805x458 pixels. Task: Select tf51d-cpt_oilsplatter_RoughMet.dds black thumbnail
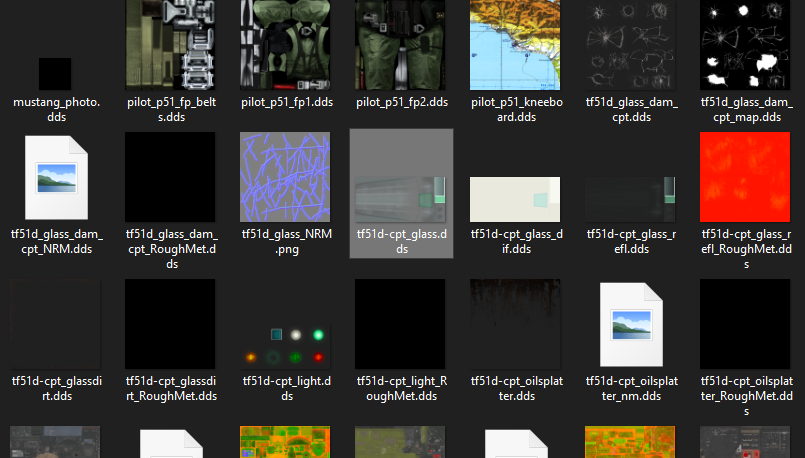745,324
